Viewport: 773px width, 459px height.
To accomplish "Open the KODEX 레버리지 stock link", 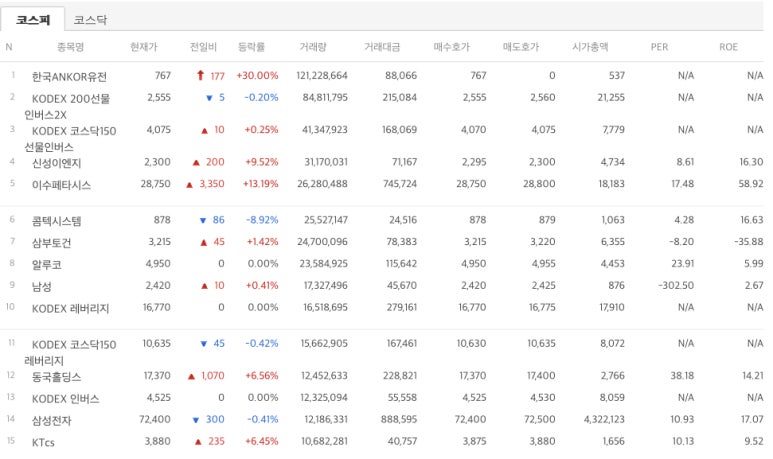I will pos(70,309).
